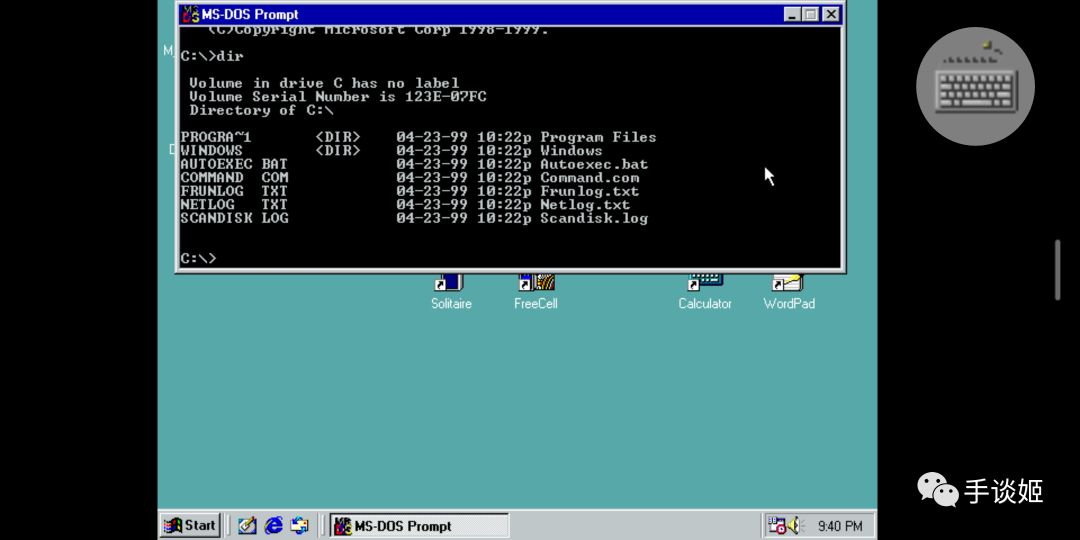This screenshot has height=540, width=1080.
Task: Click the 9:40 PM system clock
Action: pos(840,527)
